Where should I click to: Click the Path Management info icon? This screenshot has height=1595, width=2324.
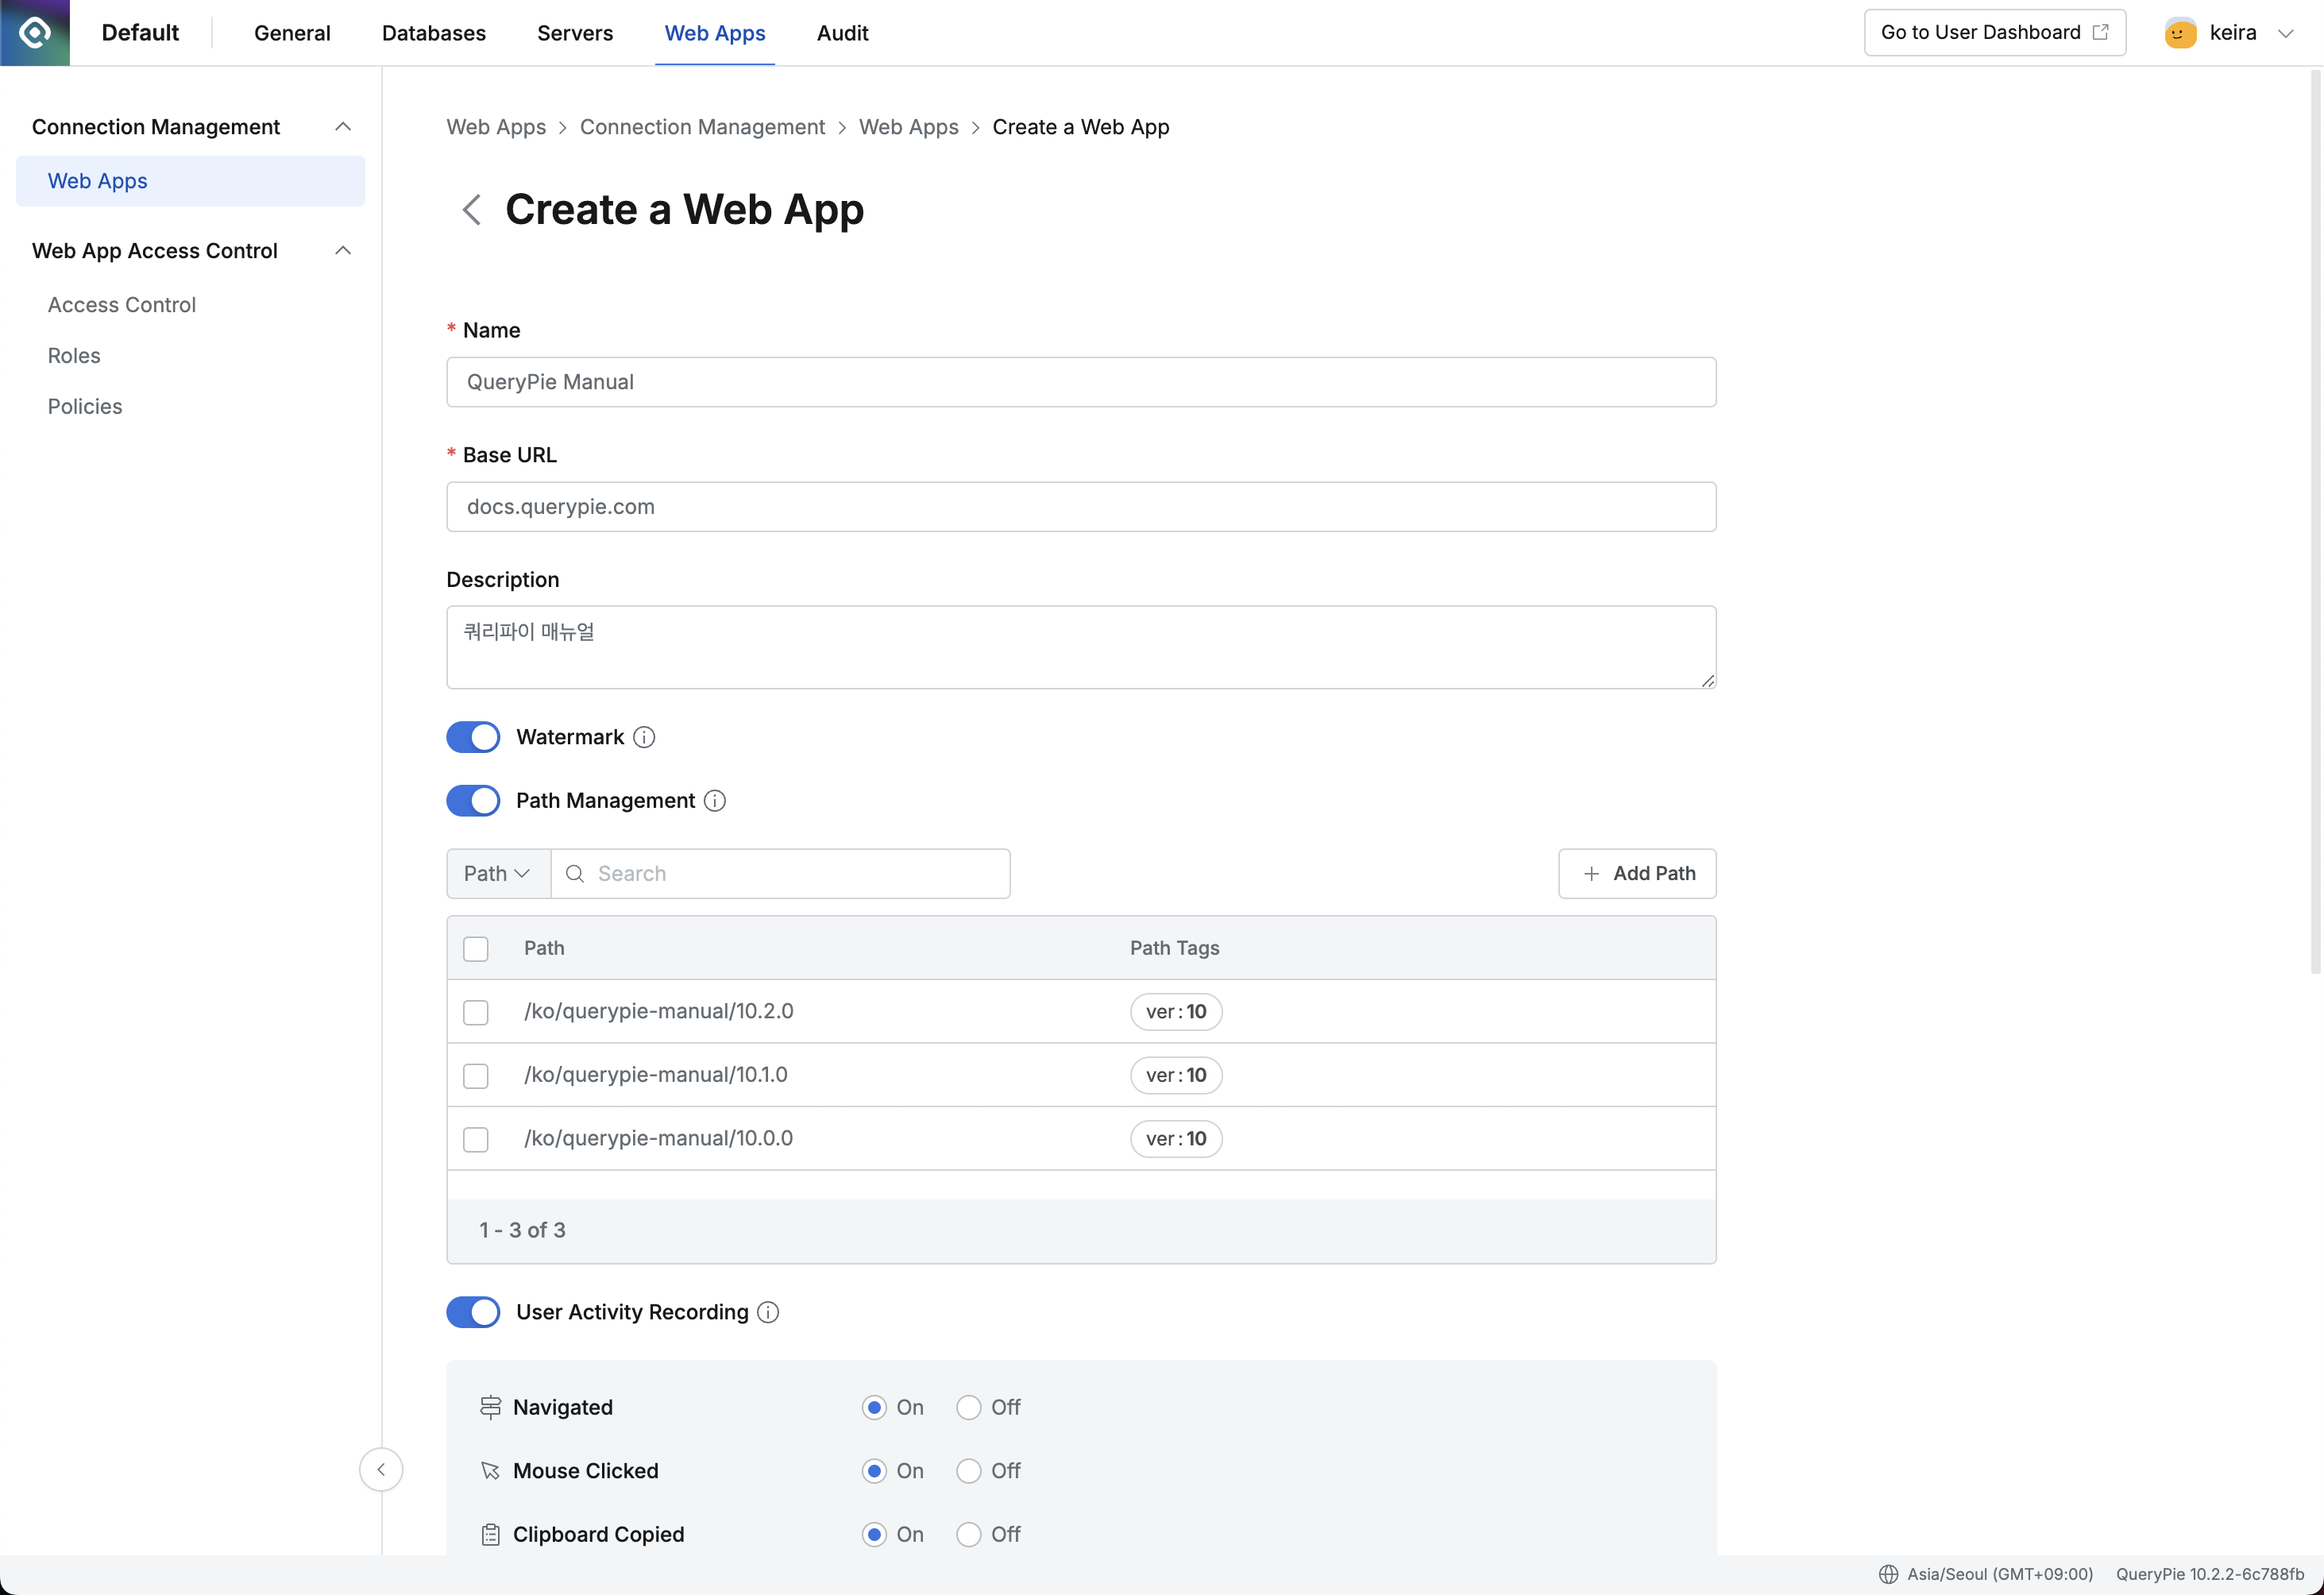[715, 801]
